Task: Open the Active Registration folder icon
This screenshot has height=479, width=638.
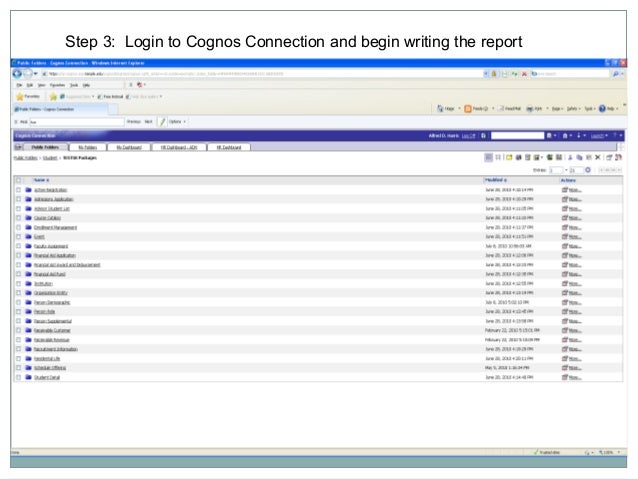Action: pos(28,190)
